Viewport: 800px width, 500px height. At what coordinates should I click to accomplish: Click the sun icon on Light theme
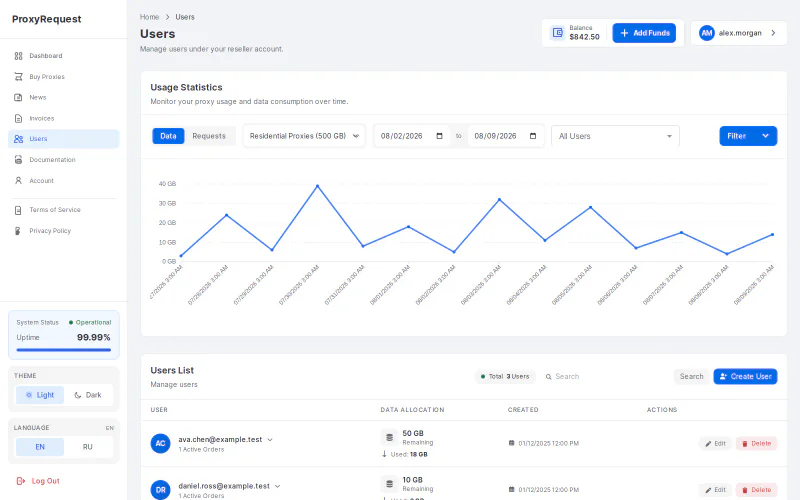(29, 395)
